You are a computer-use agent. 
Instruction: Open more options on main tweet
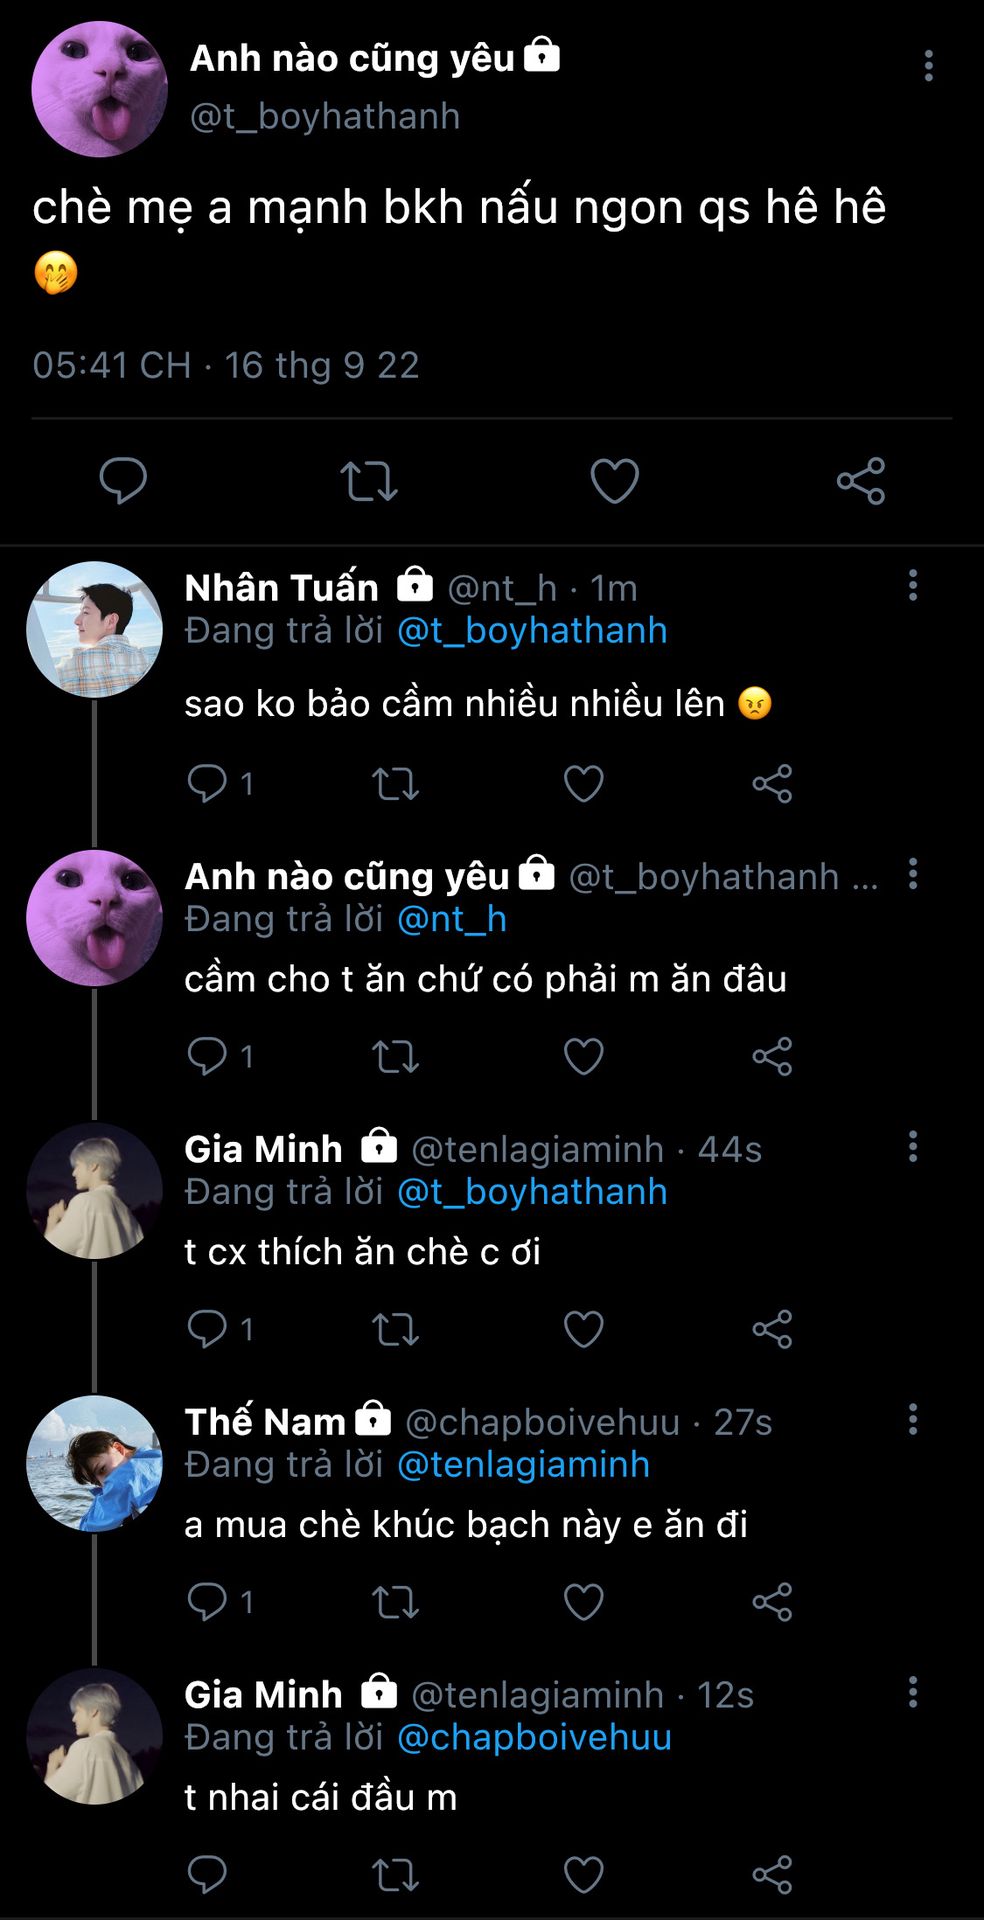pyautogui.click(x=928, y=66)
